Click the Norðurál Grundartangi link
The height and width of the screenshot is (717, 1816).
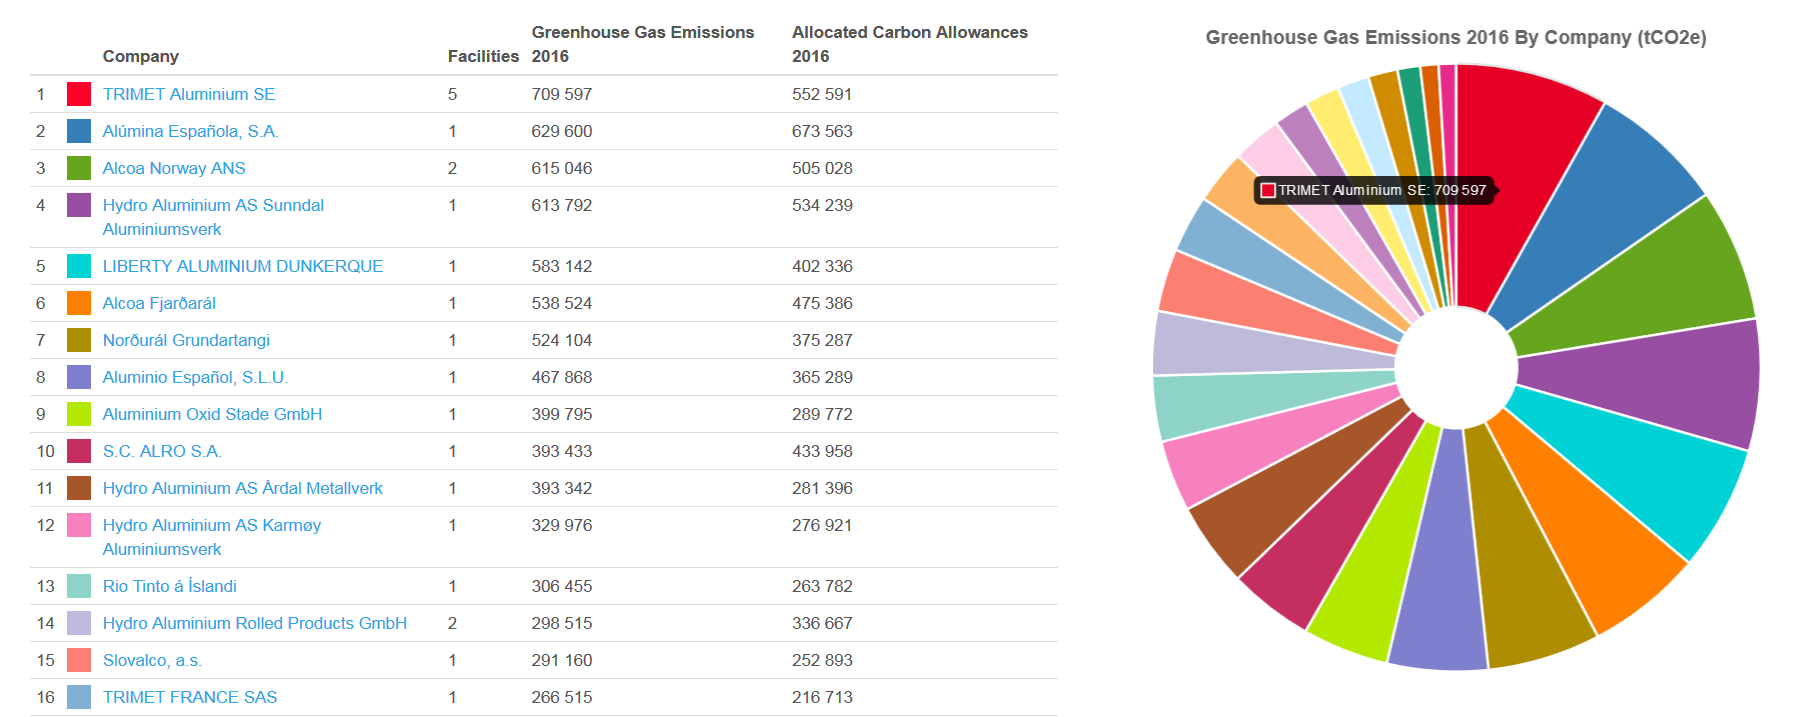coord(186,340)
